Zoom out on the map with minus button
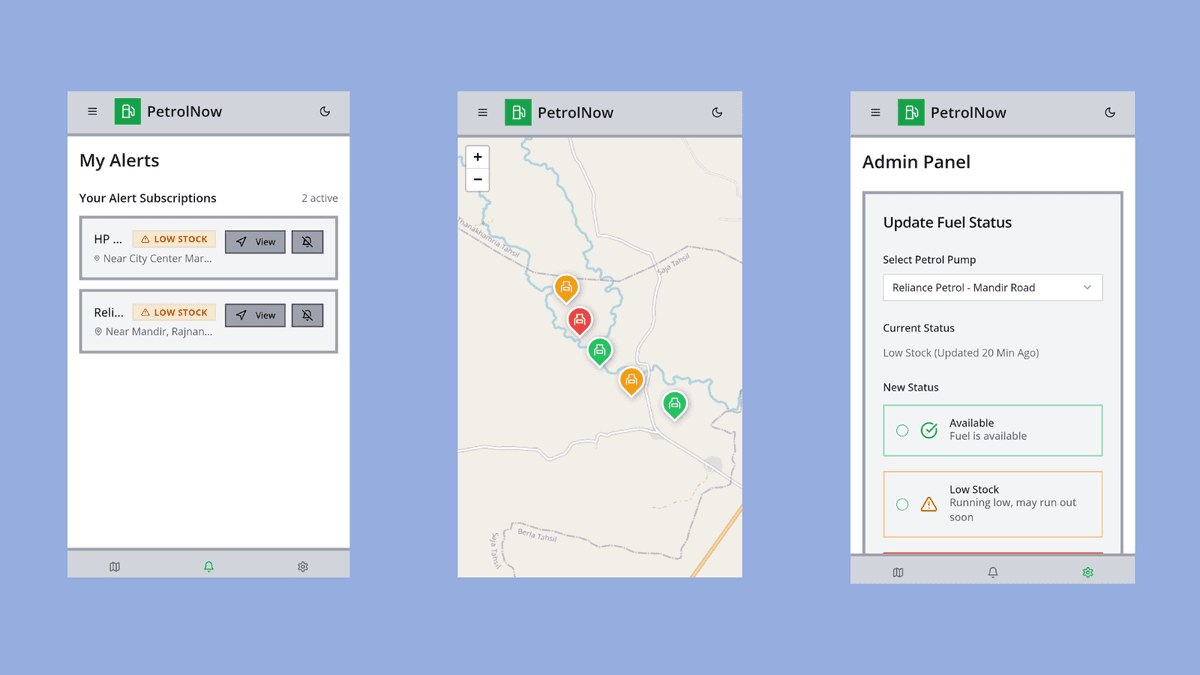Viewport: 1200px width, 675px height. click(477, 179)
